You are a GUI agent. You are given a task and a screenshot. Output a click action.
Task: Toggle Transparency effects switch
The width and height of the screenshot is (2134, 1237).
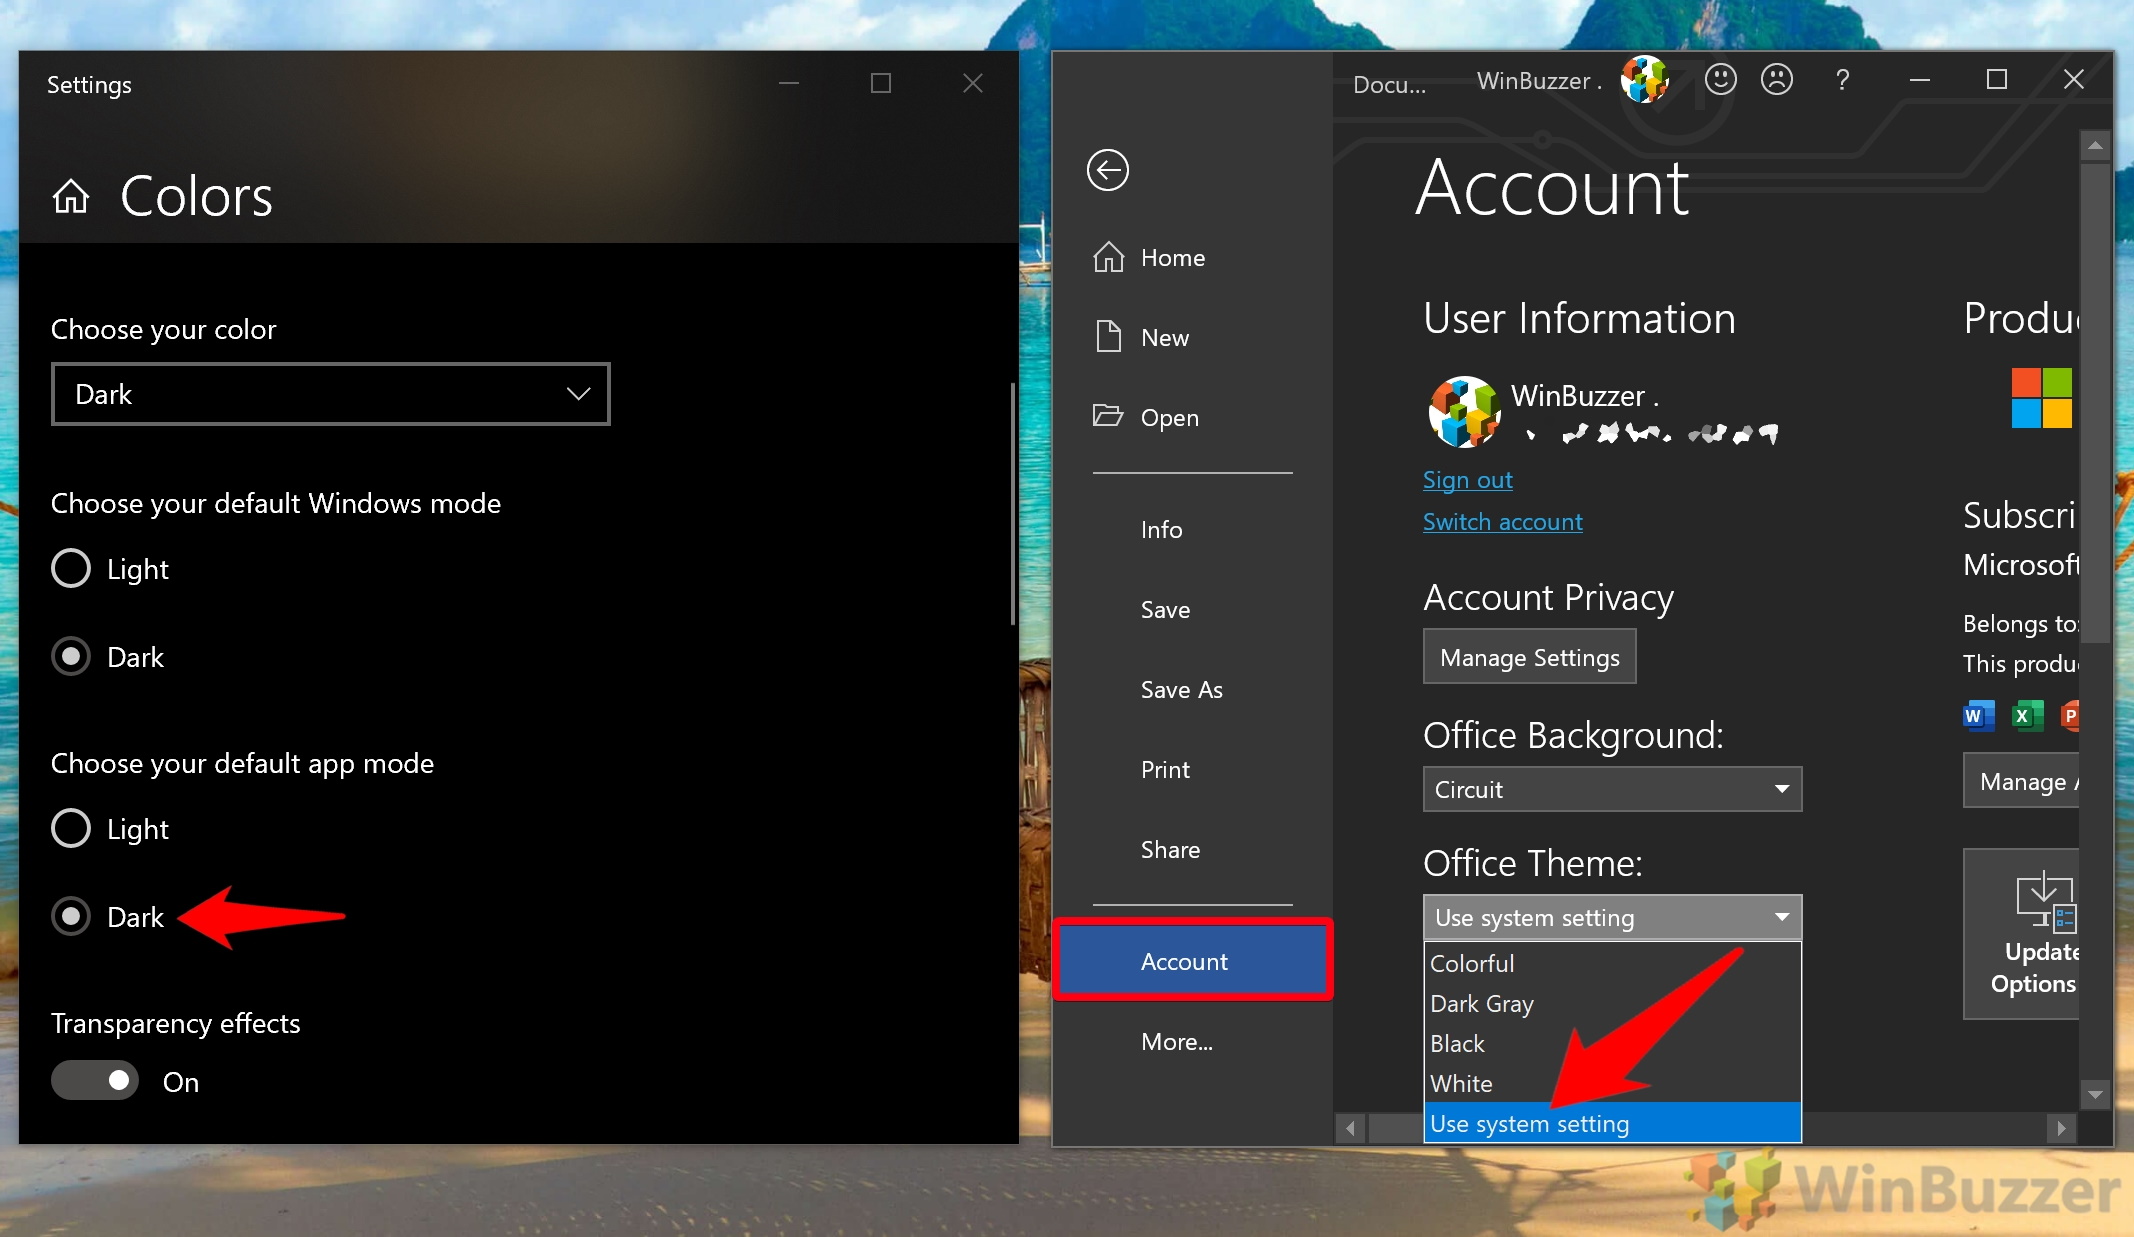tap(95, 1080)
